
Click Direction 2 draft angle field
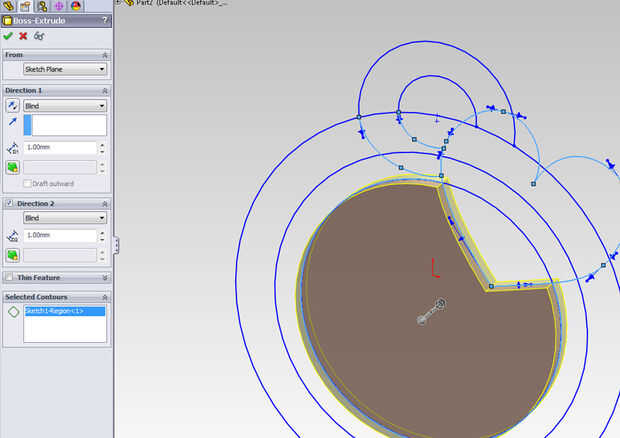coord(60,255)
